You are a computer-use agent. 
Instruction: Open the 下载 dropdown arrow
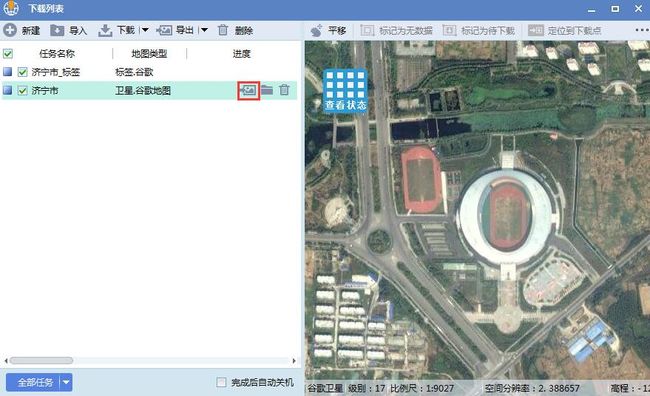pyautogui.click(x=145, y=30)
